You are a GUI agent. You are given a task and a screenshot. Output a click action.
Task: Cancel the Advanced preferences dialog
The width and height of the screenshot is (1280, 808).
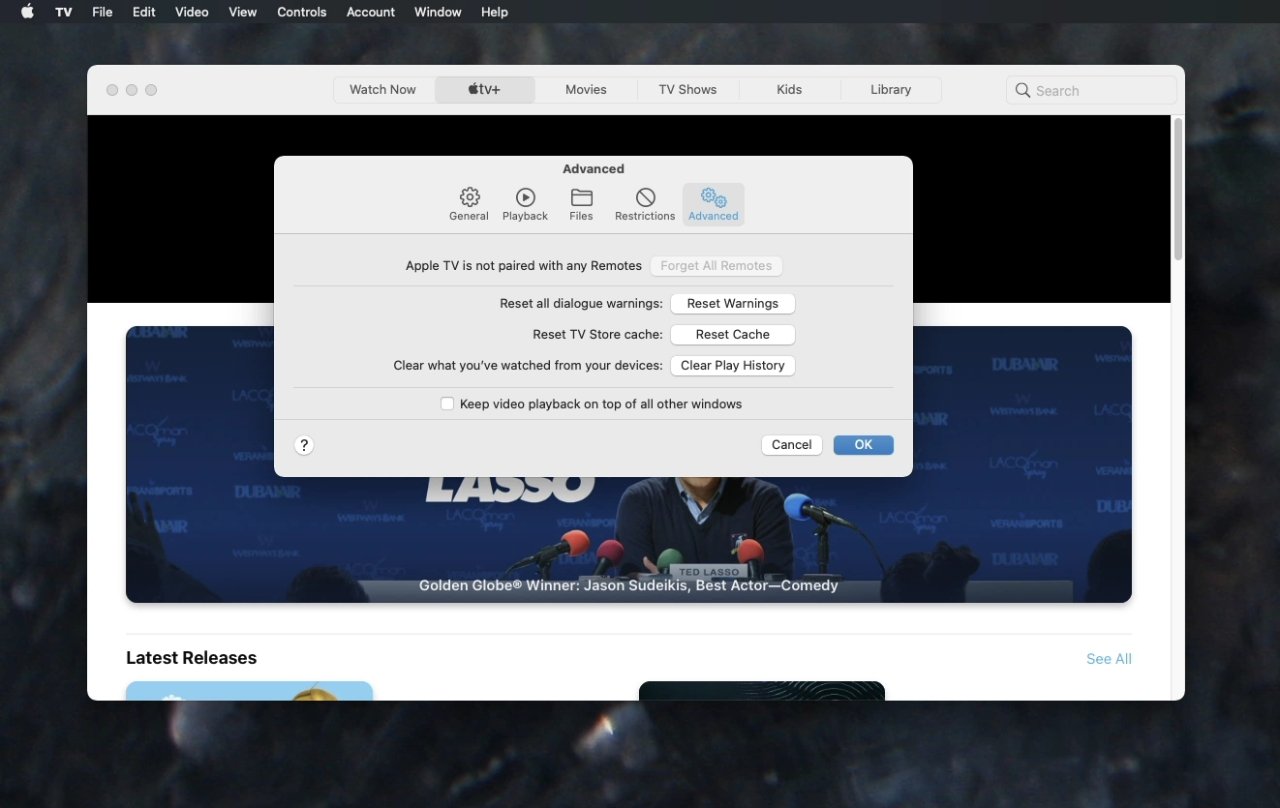pos(791,445)
